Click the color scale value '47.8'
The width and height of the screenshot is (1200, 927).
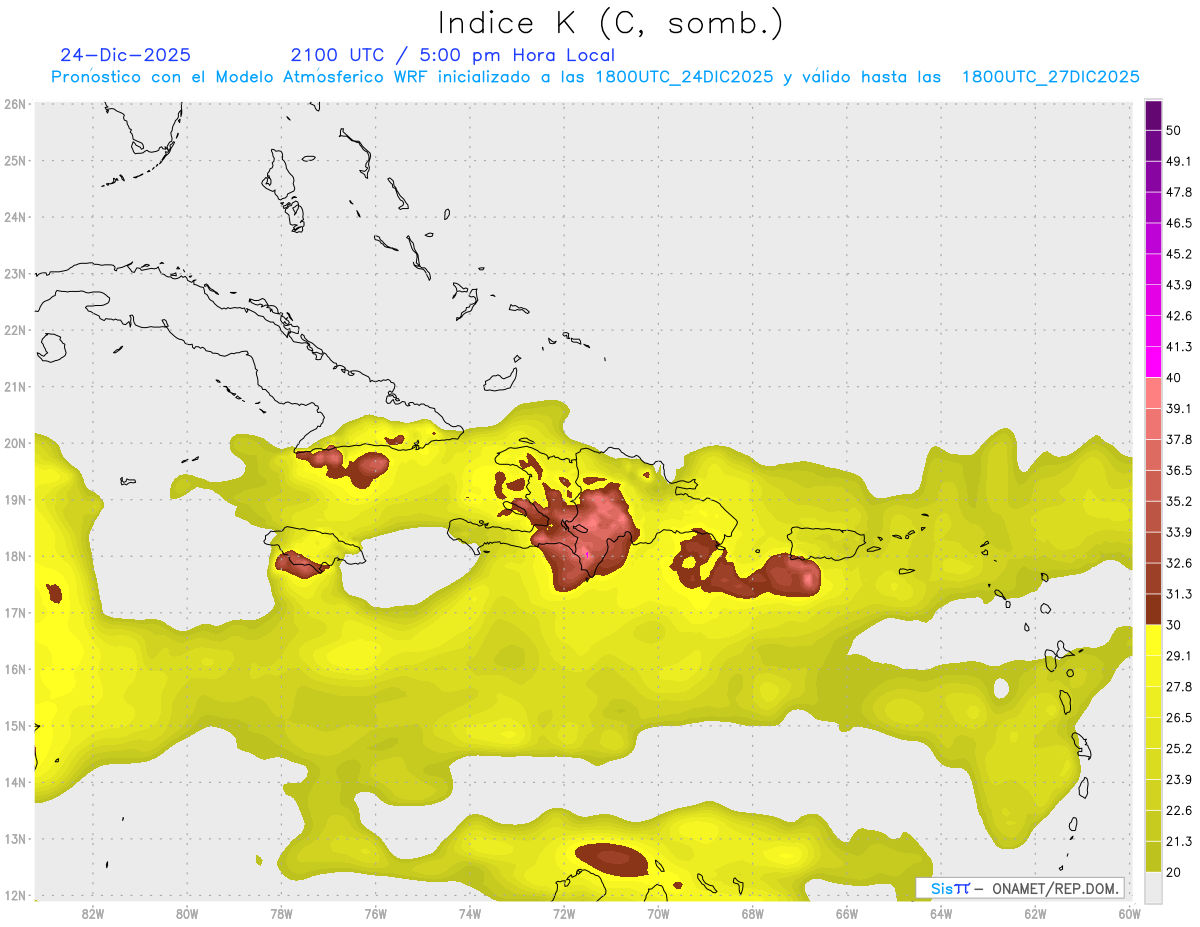coord(1179,192)
